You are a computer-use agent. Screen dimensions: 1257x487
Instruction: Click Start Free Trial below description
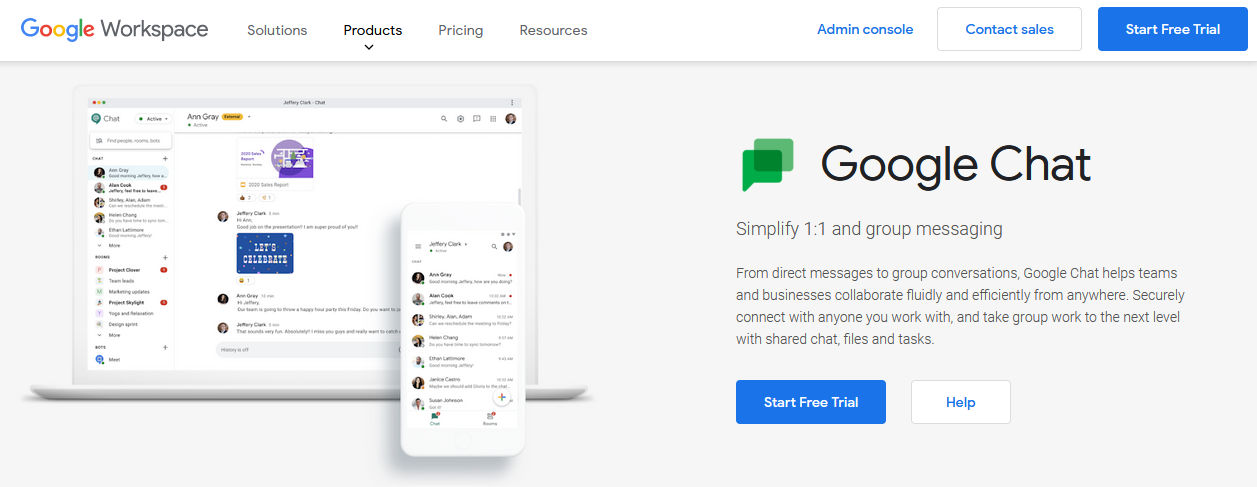point(811,402)
